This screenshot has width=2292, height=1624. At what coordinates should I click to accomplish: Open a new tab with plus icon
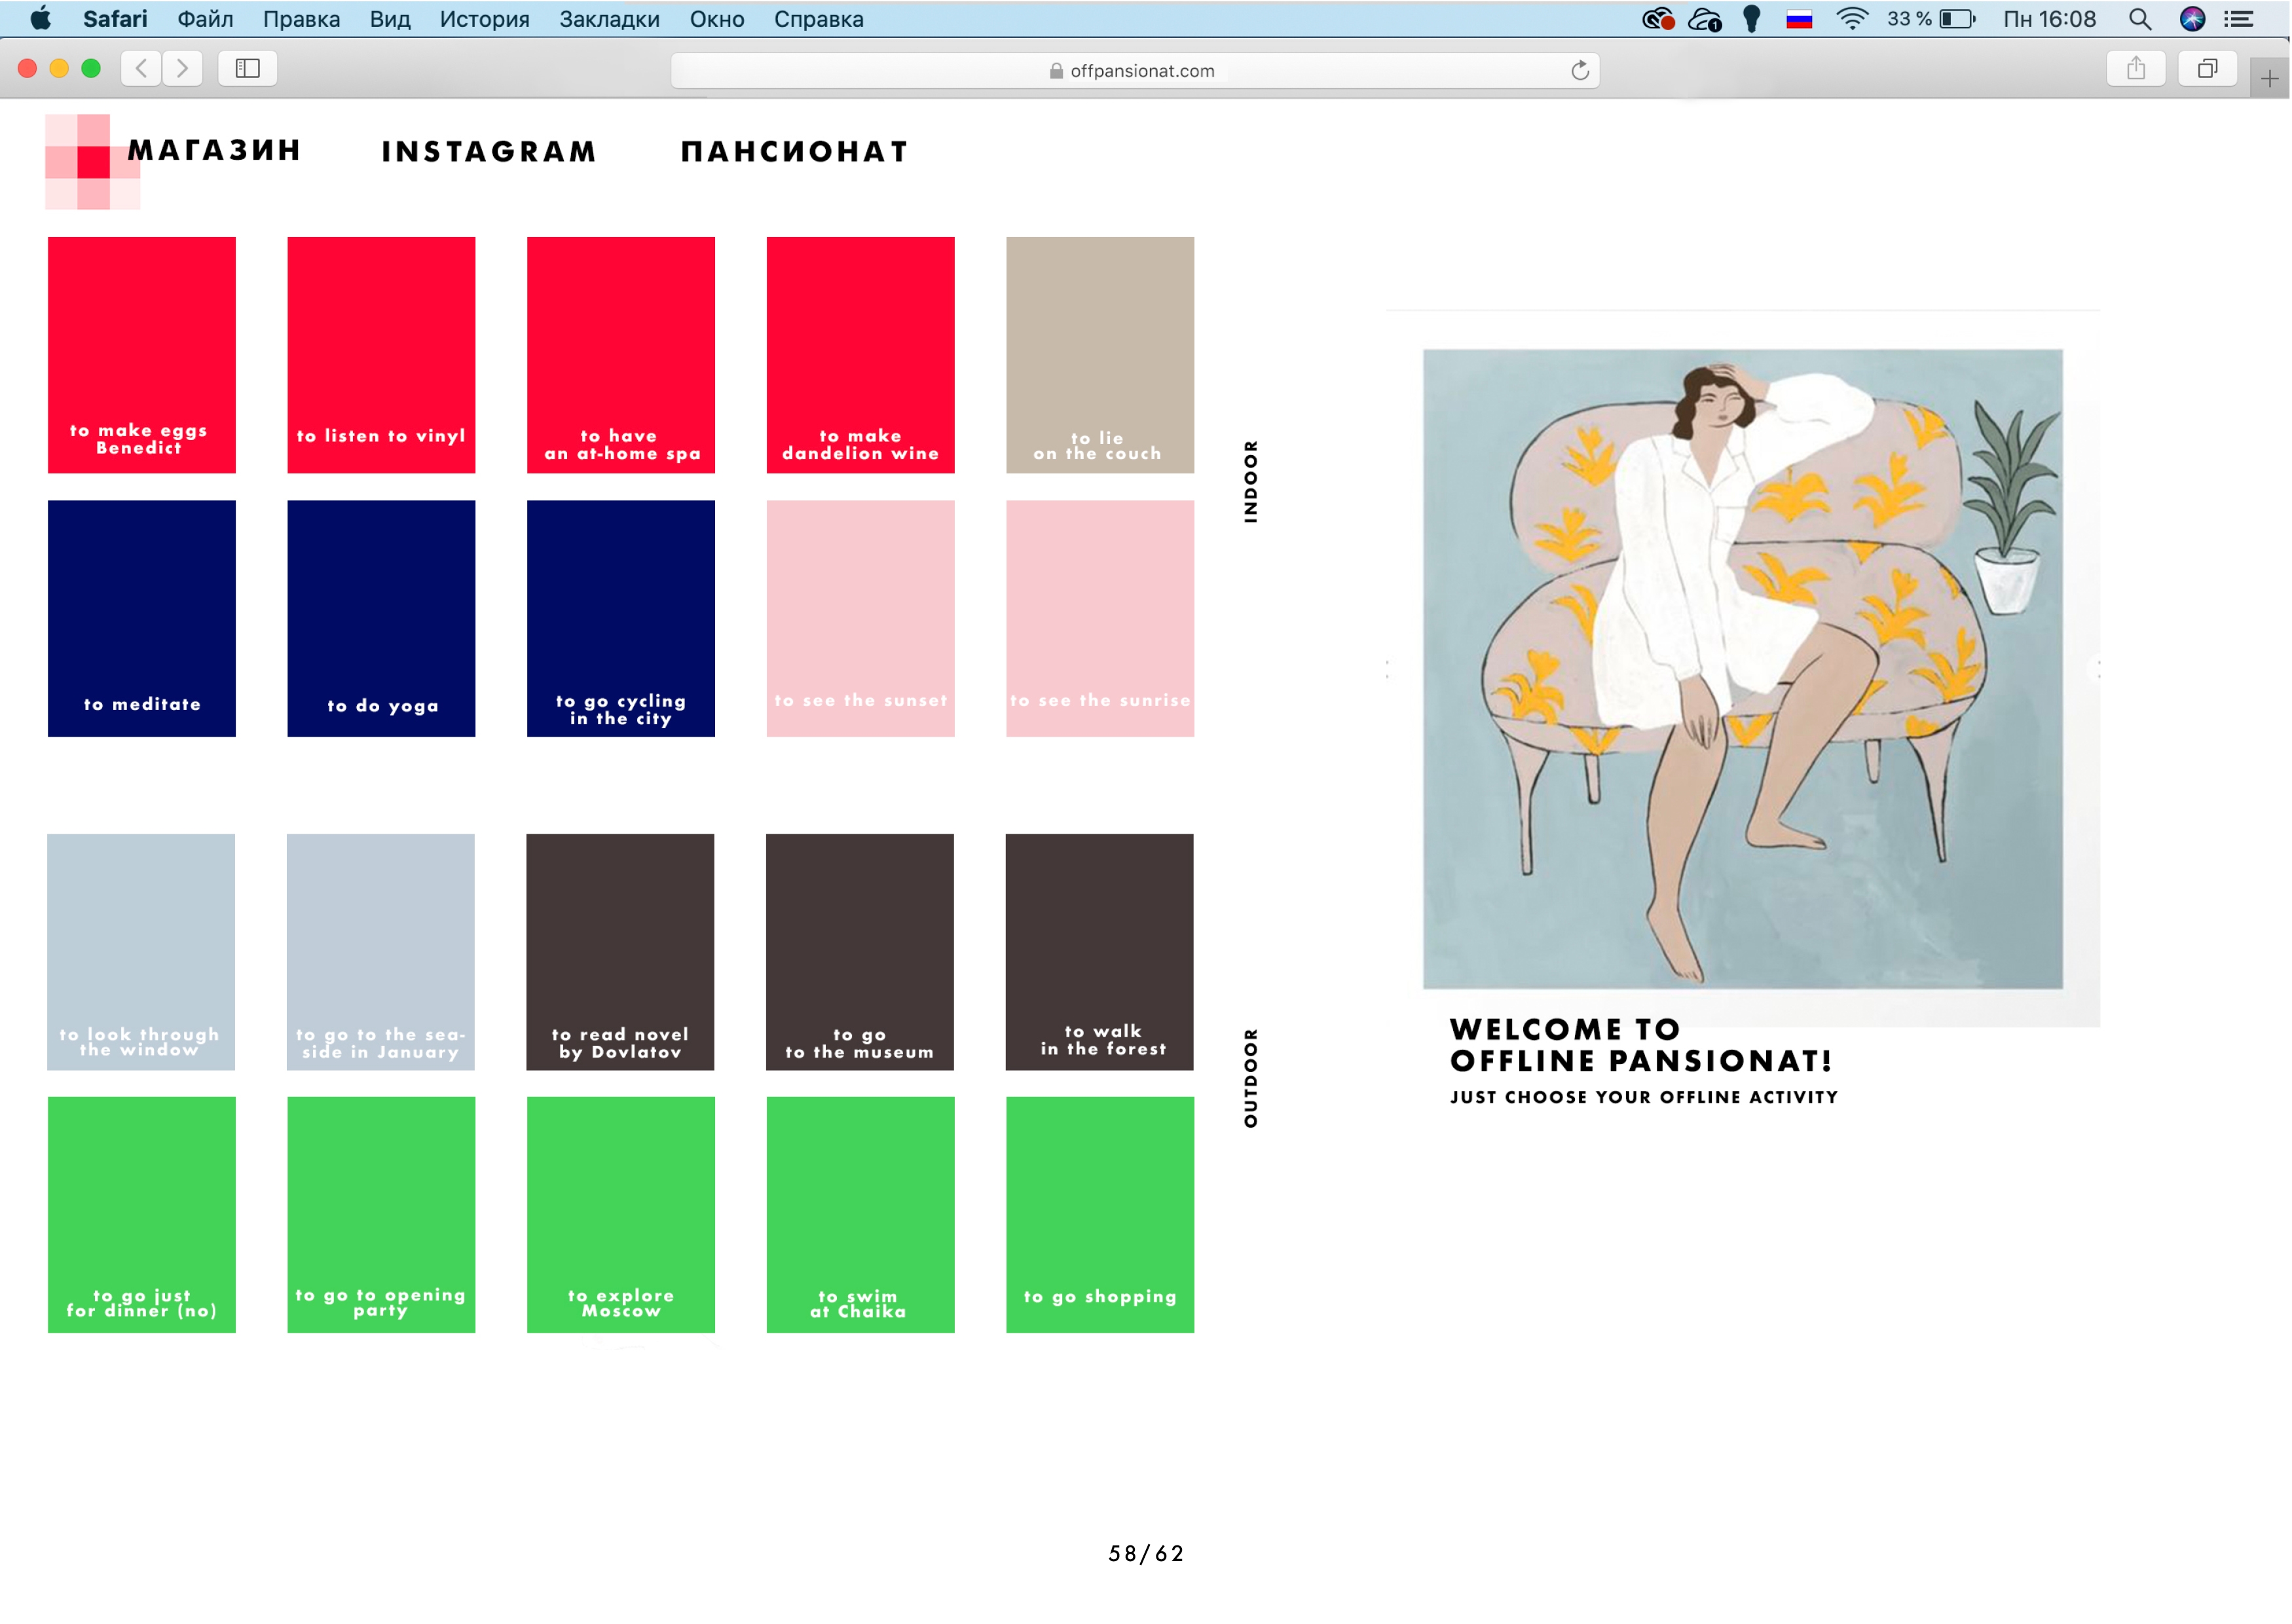pos(2269,78)
